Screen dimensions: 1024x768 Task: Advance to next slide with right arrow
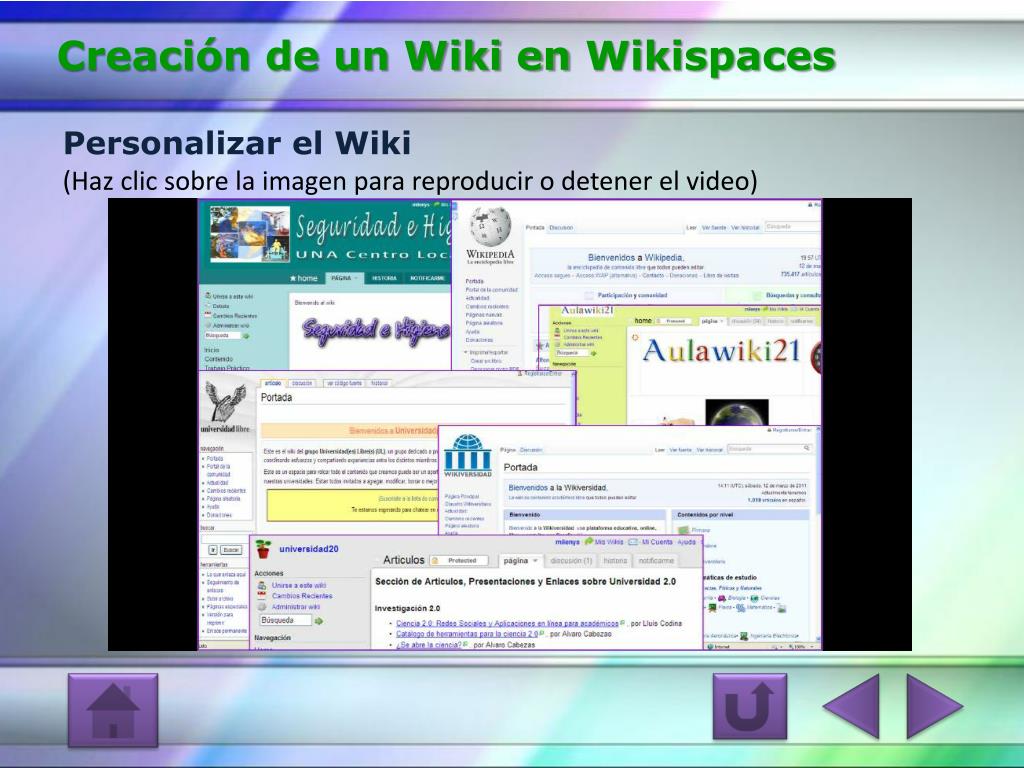[x=935, y=707]
